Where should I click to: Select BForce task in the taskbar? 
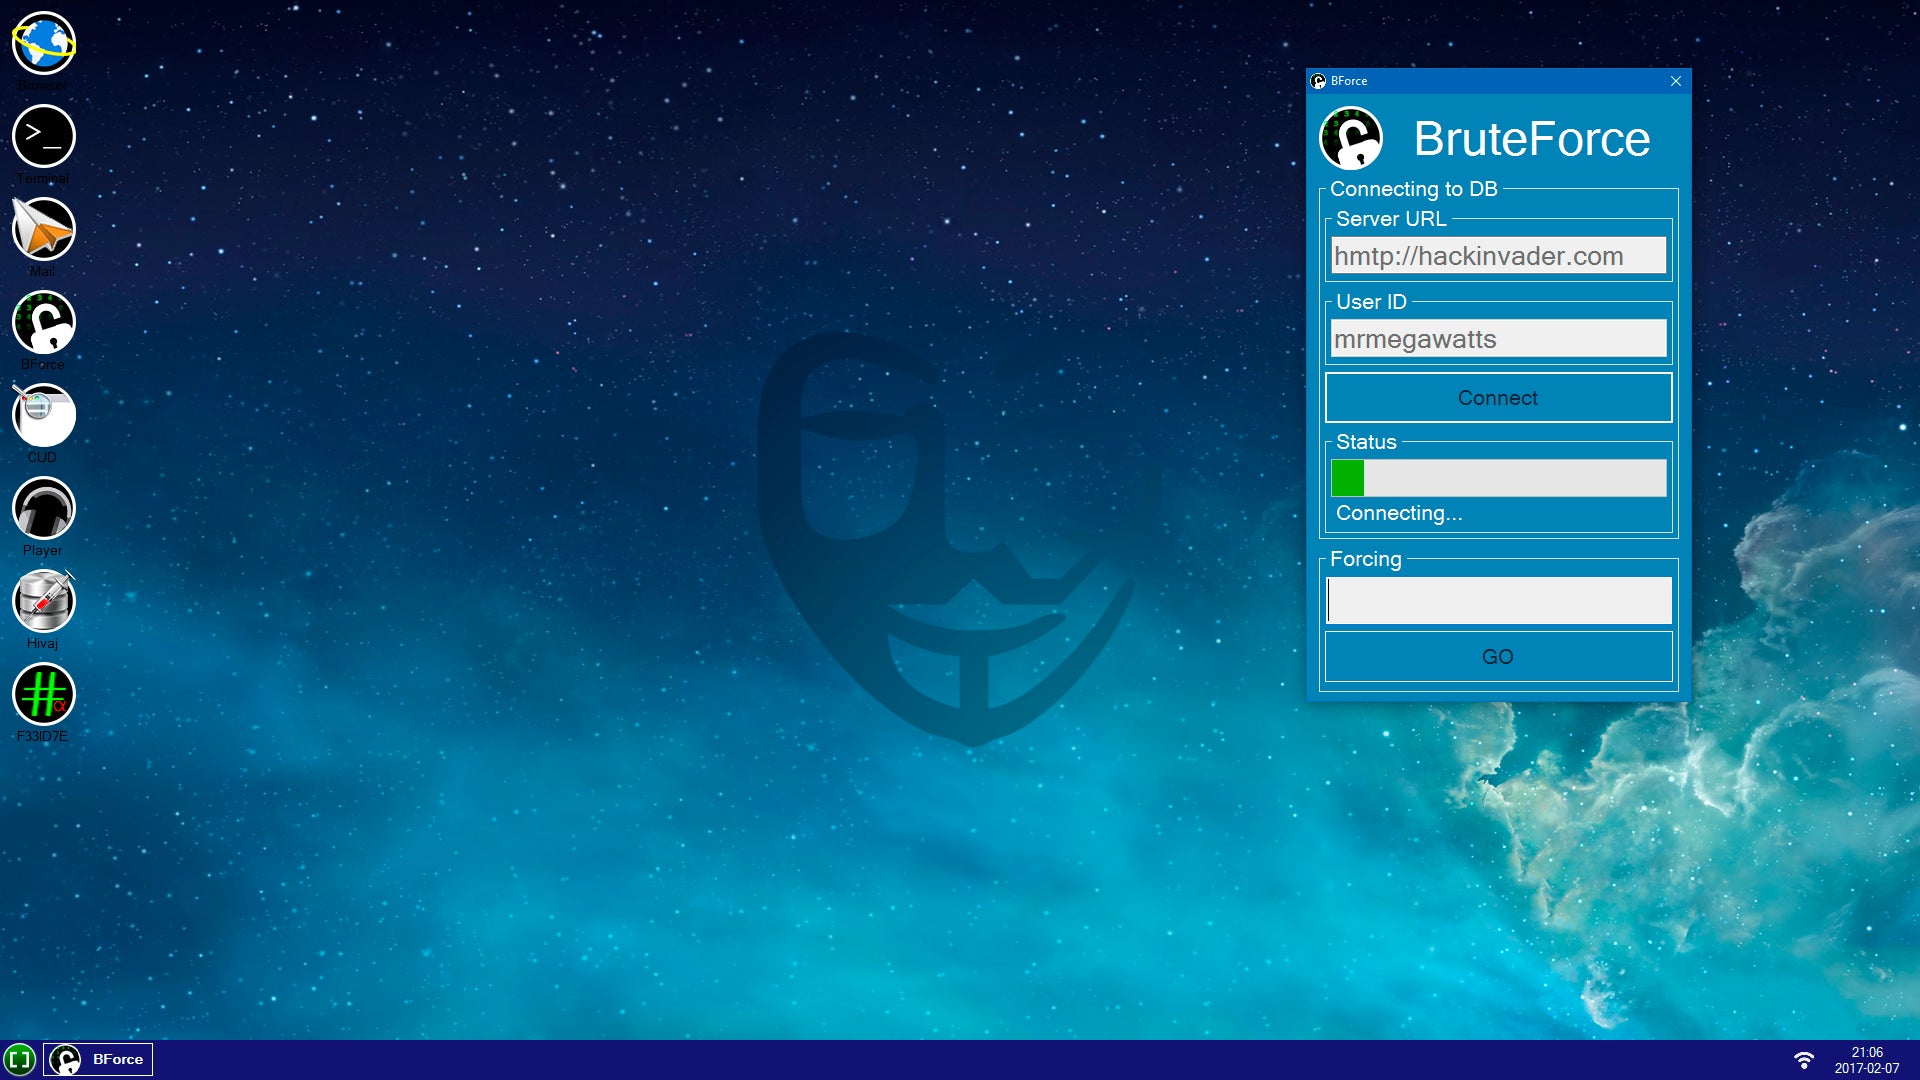click(x=98, y=1059)
